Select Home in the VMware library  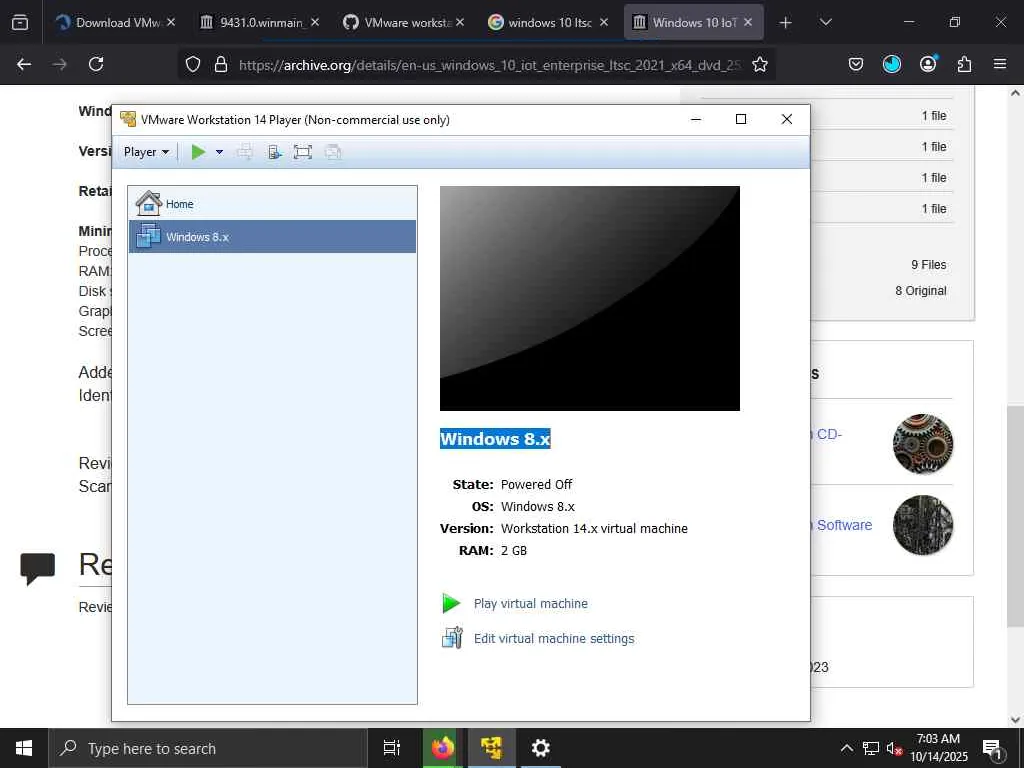pos(272,204)
